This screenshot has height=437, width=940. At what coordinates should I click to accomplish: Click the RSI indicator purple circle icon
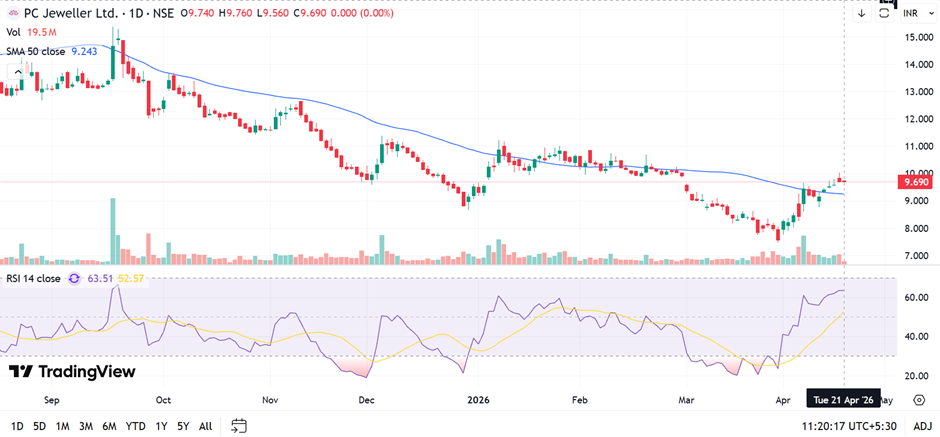pos(74,279)
